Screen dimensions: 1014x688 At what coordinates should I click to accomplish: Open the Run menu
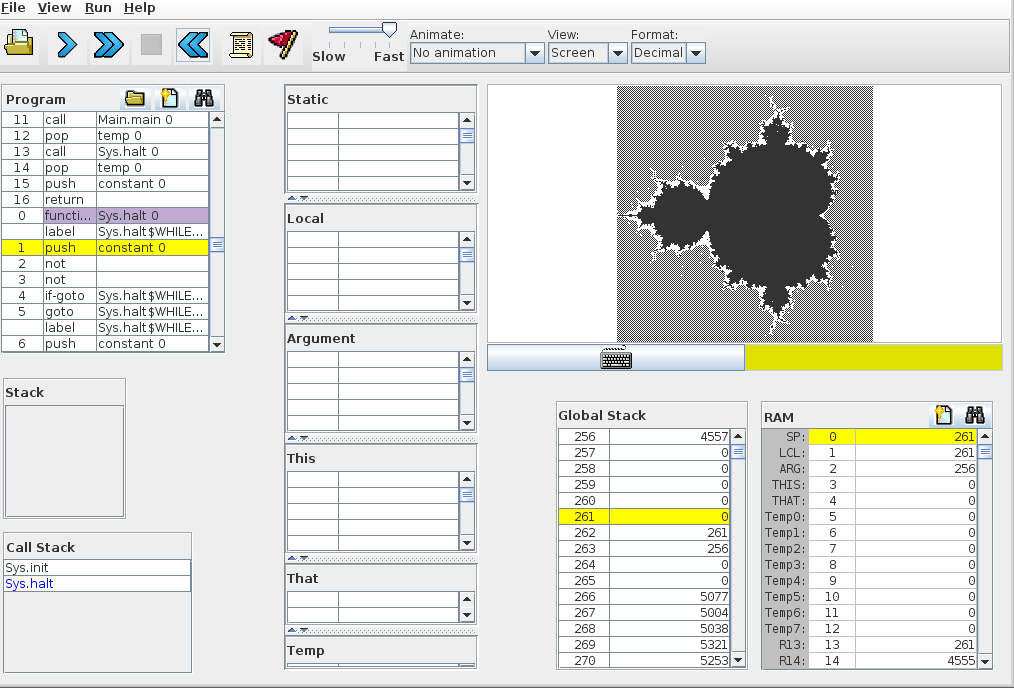pos(98,8)
